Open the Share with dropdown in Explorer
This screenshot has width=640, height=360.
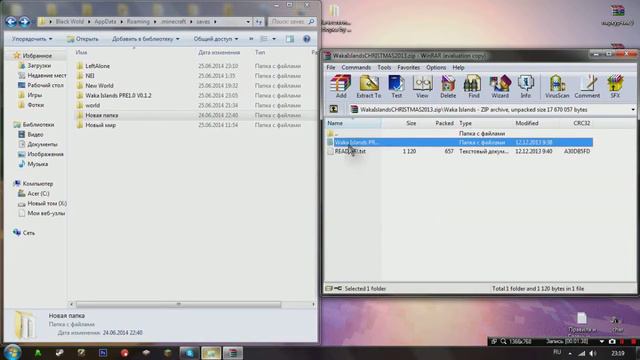coord(216,39)
